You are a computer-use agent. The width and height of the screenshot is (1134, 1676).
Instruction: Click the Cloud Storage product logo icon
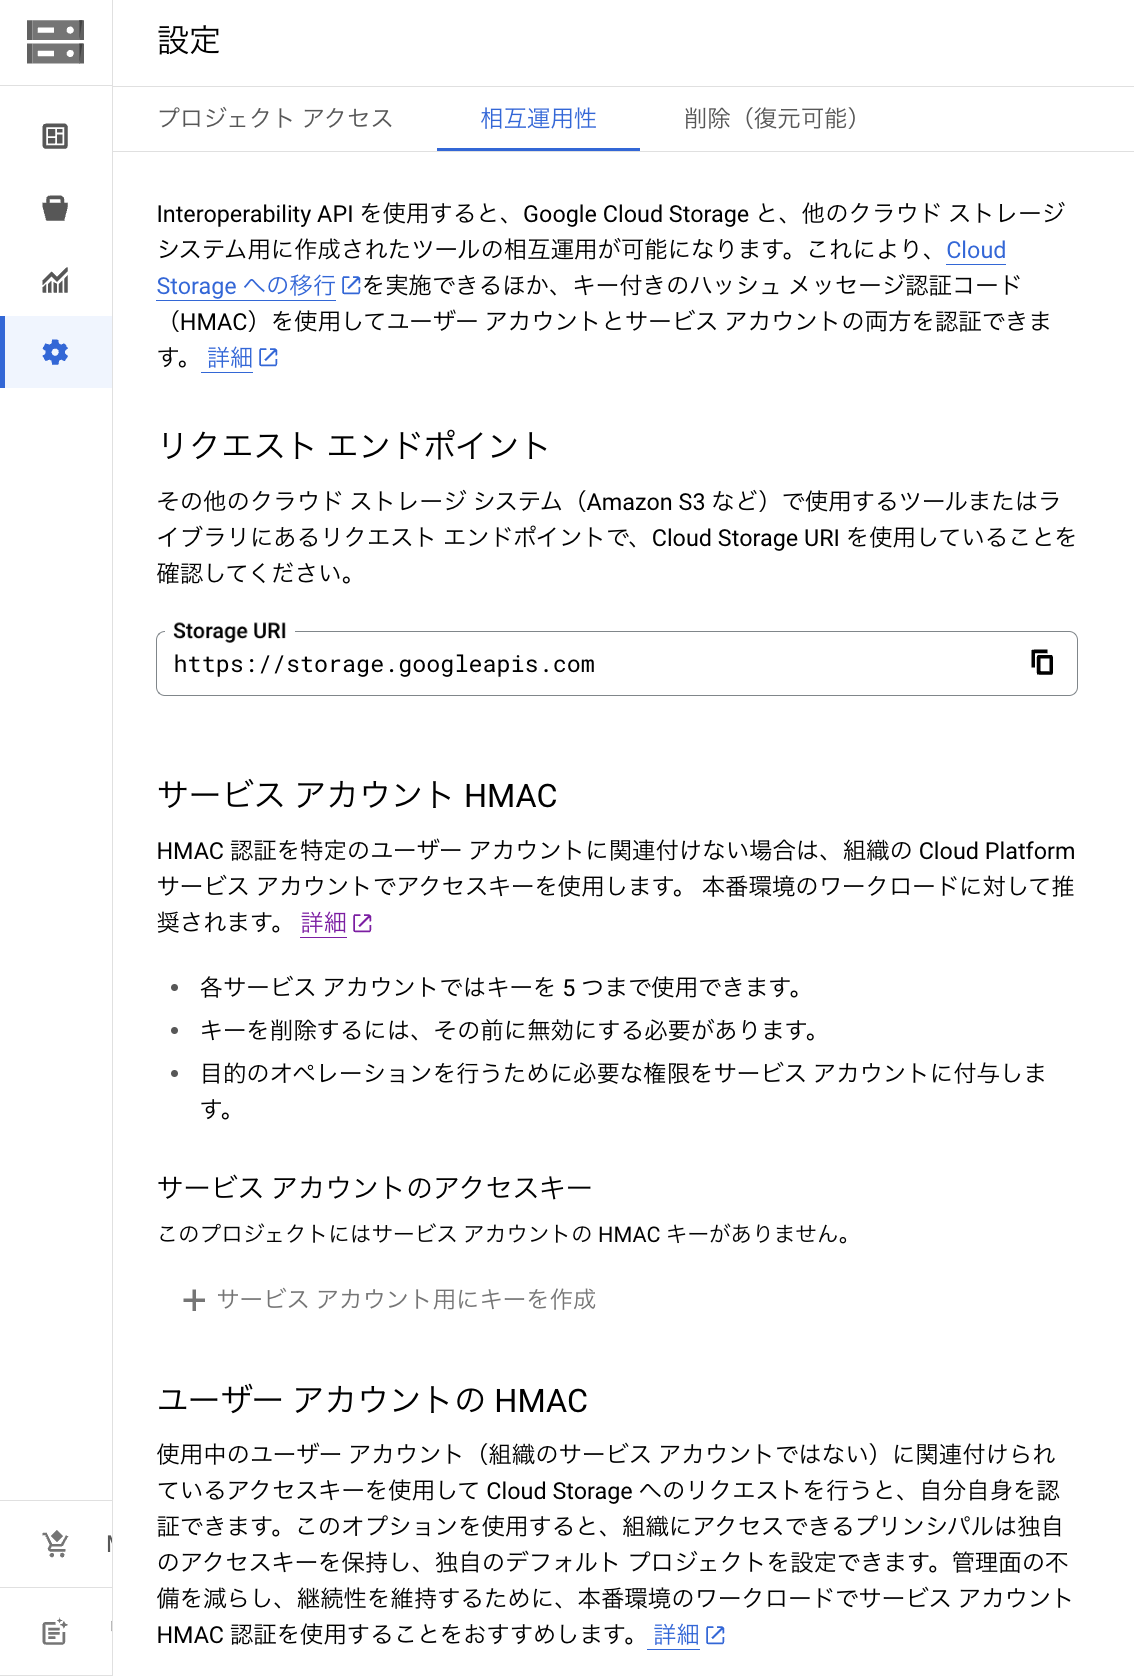tap(55, 42)
